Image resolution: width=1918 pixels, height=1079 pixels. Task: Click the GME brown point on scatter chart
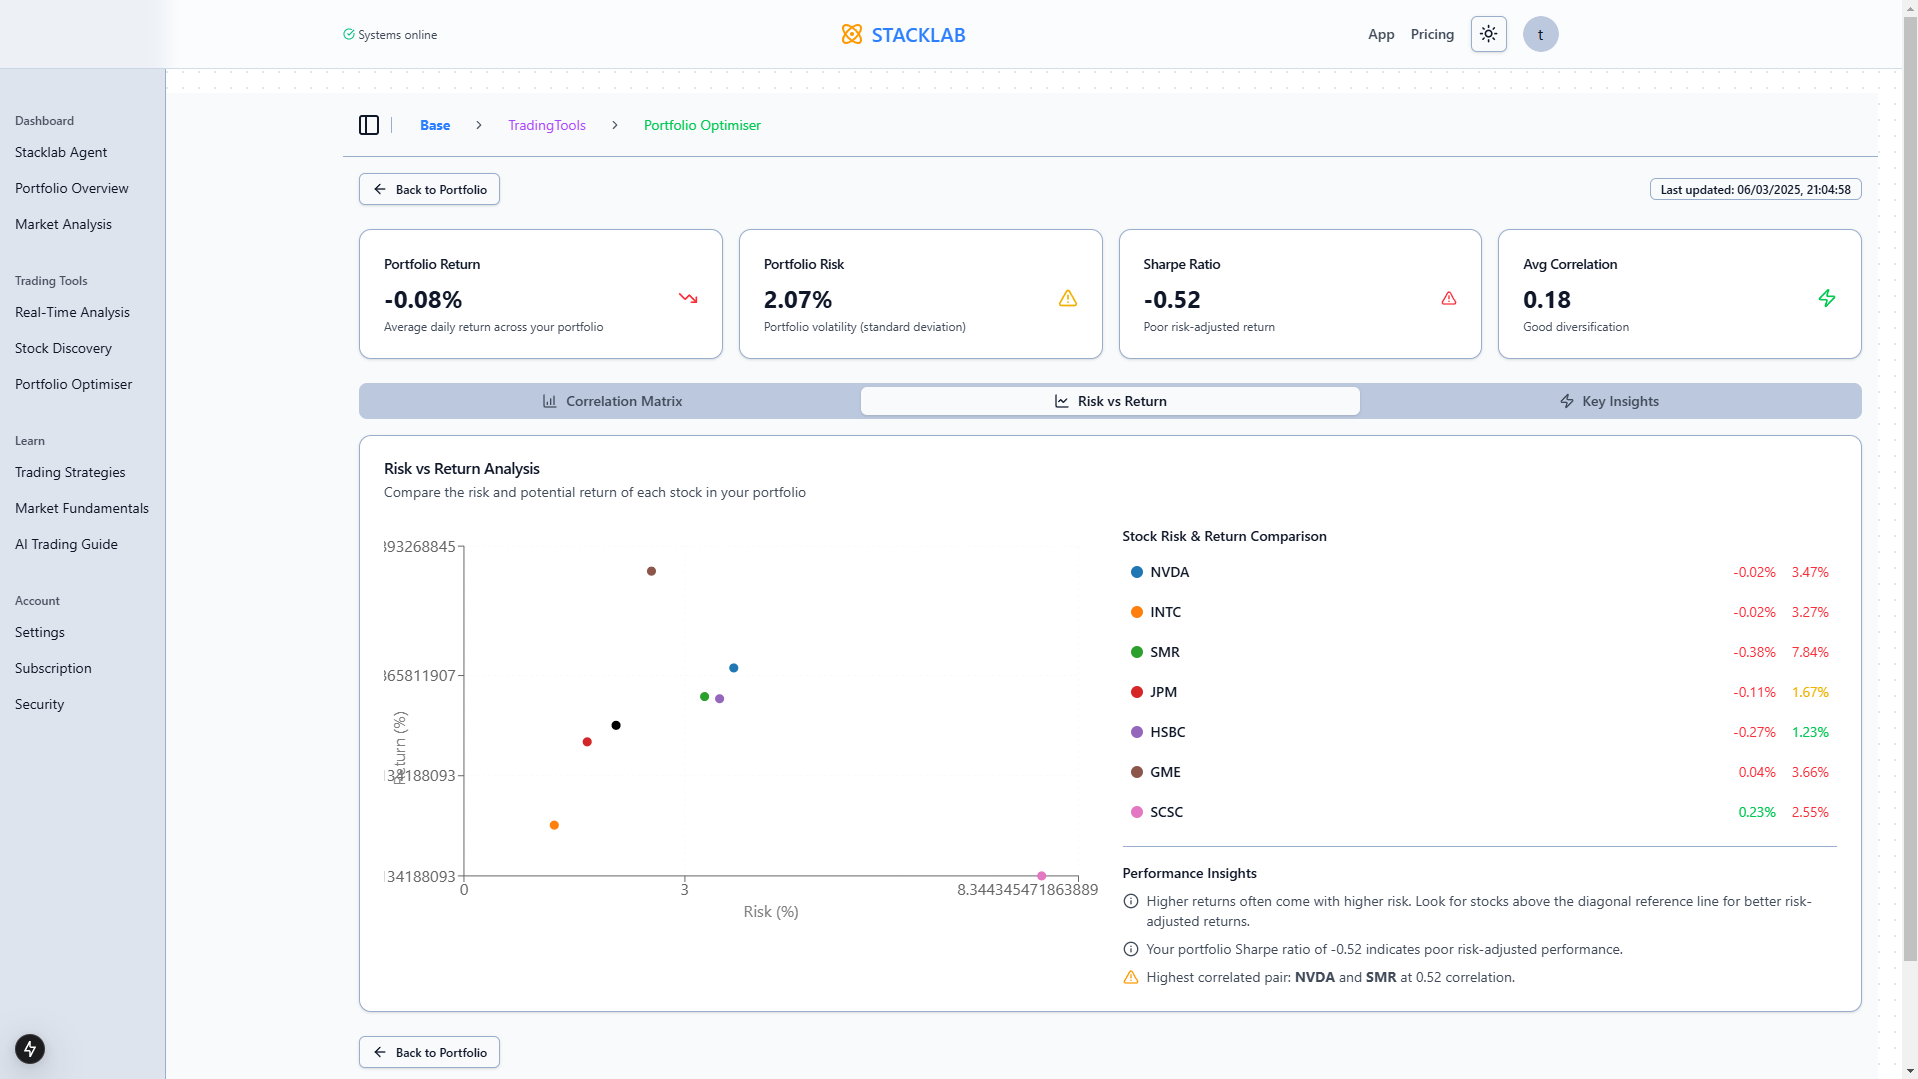(x=651, y=571)
